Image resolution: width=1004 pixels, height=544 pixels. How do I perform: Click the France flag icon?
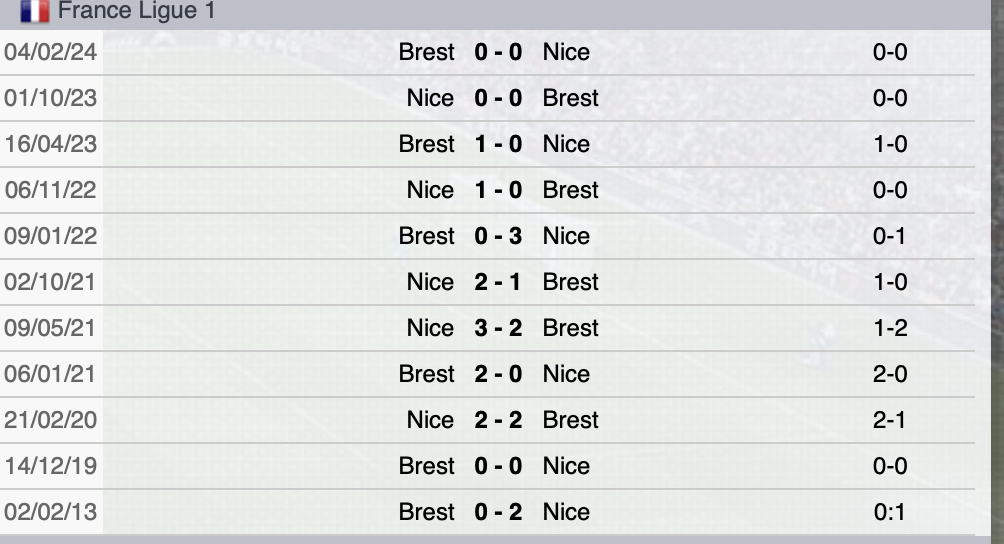pos(35,12)
